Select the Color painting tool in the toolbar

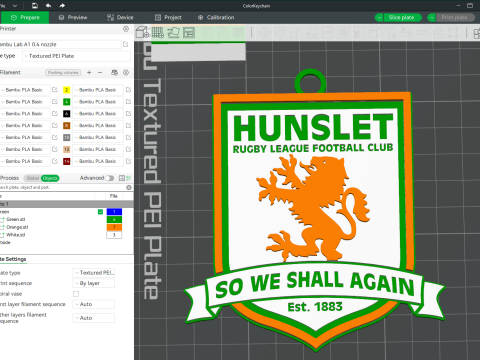pyautogui.click(x=406, y=33)
